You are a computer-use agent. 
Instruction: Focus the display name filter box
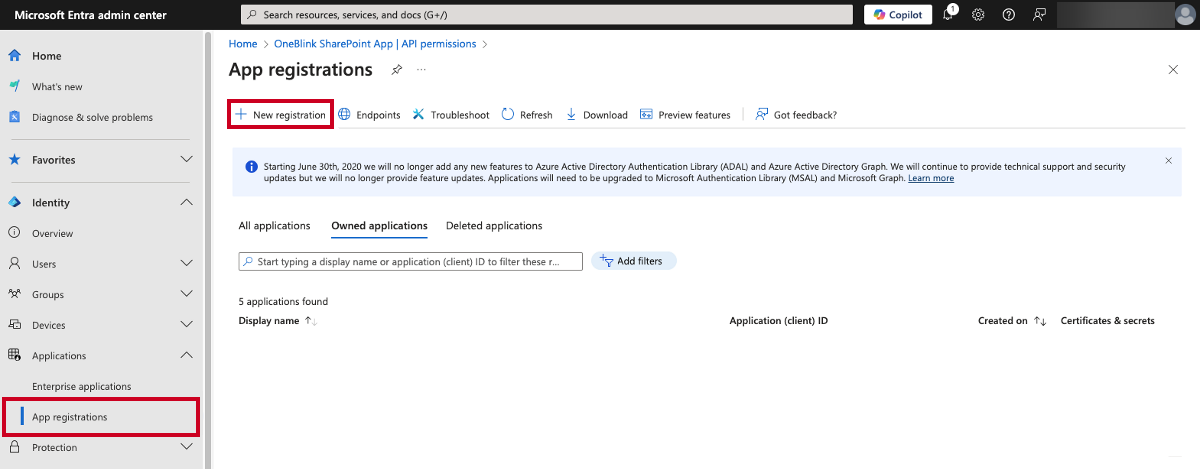point(411,261)
